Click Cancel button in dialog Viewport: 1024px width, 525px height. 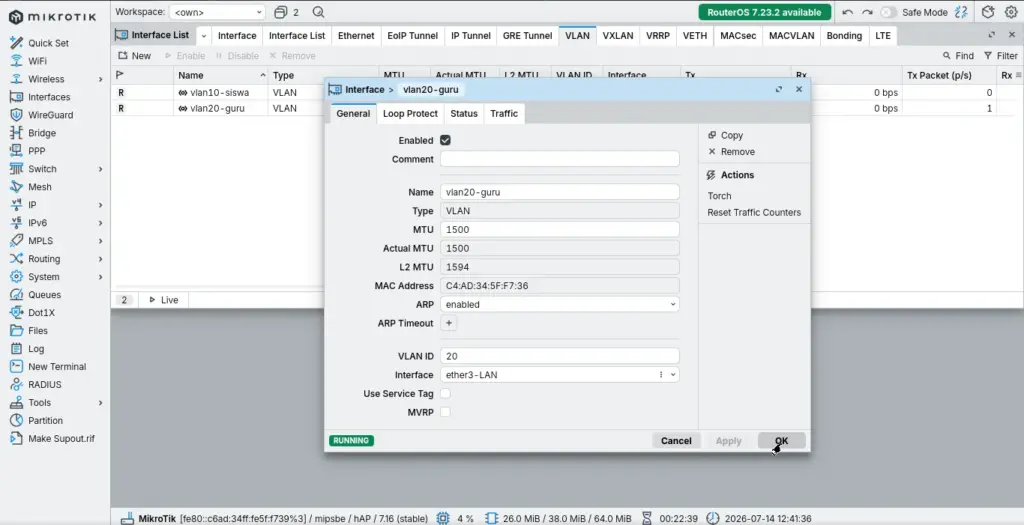(x=676, y=441)
